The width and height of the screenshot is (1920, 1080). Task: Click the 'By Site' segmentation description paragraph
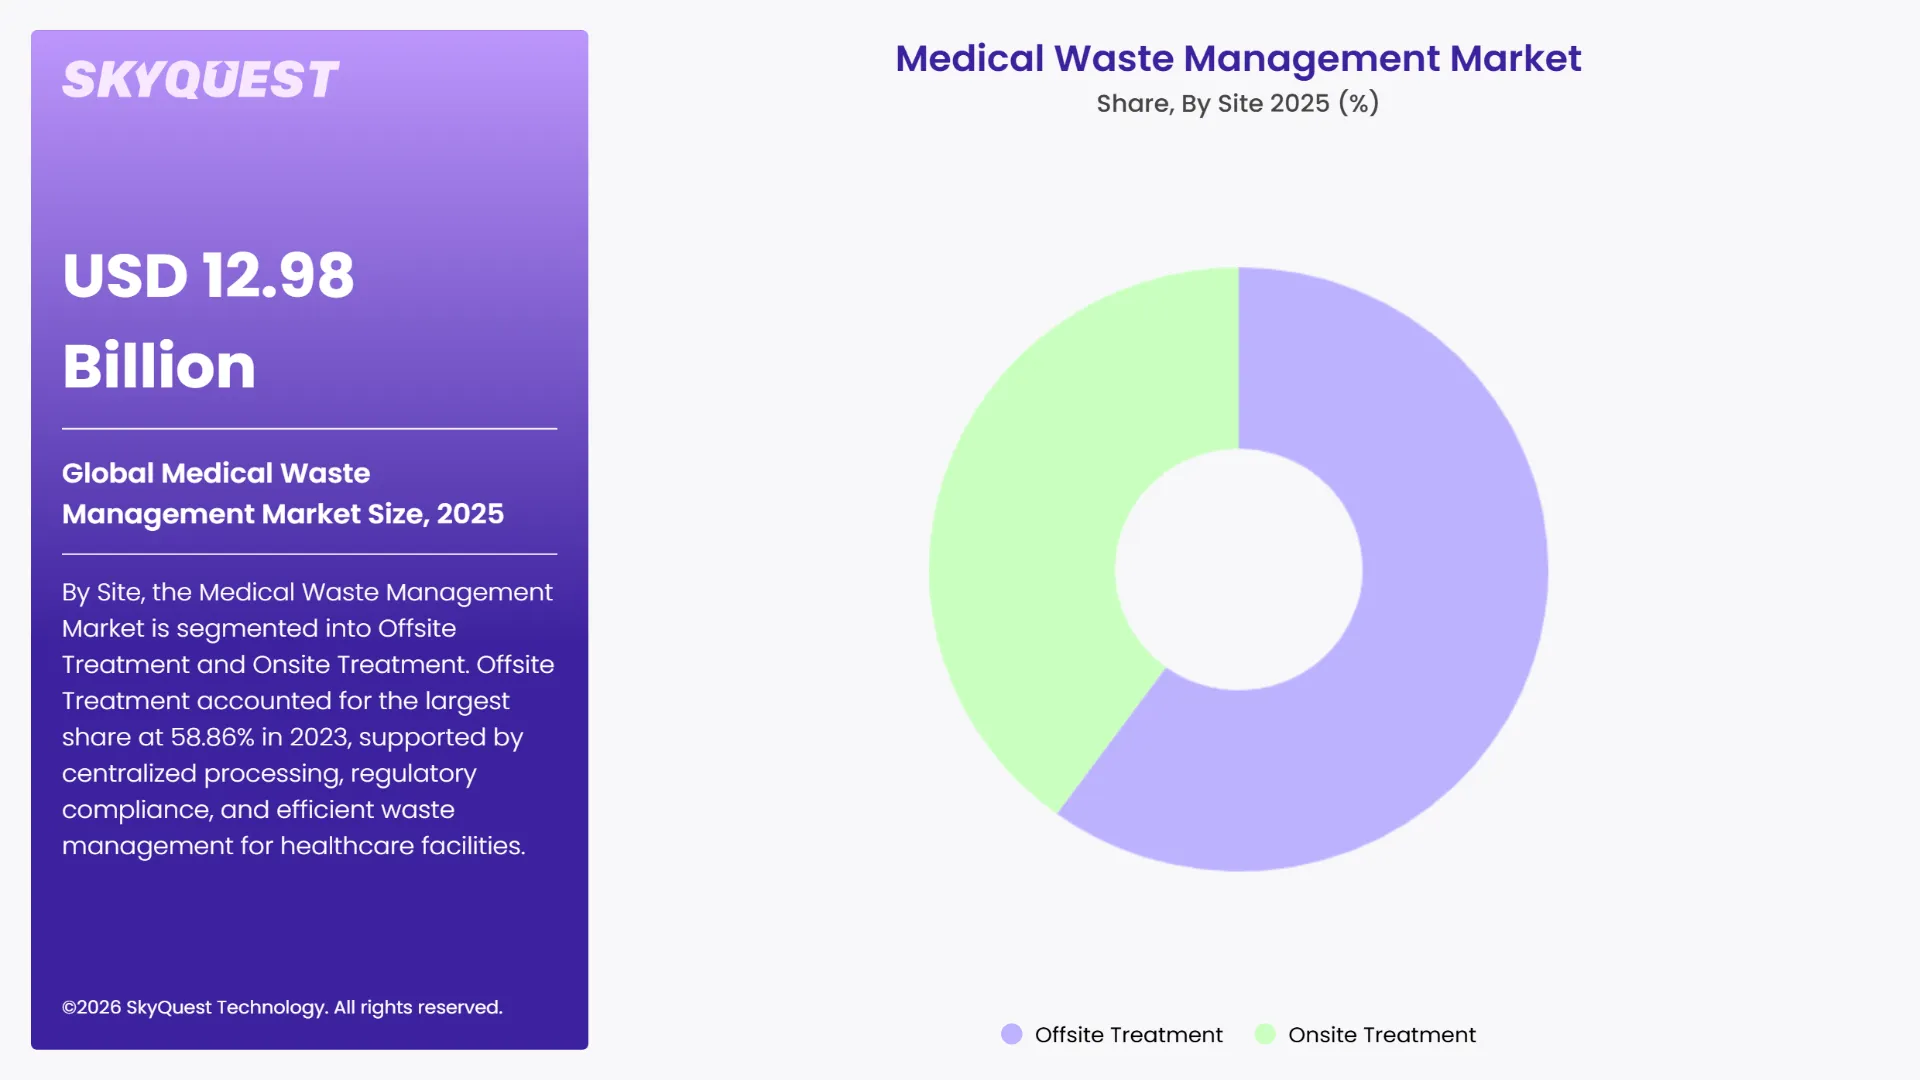(x=308, y=718)
